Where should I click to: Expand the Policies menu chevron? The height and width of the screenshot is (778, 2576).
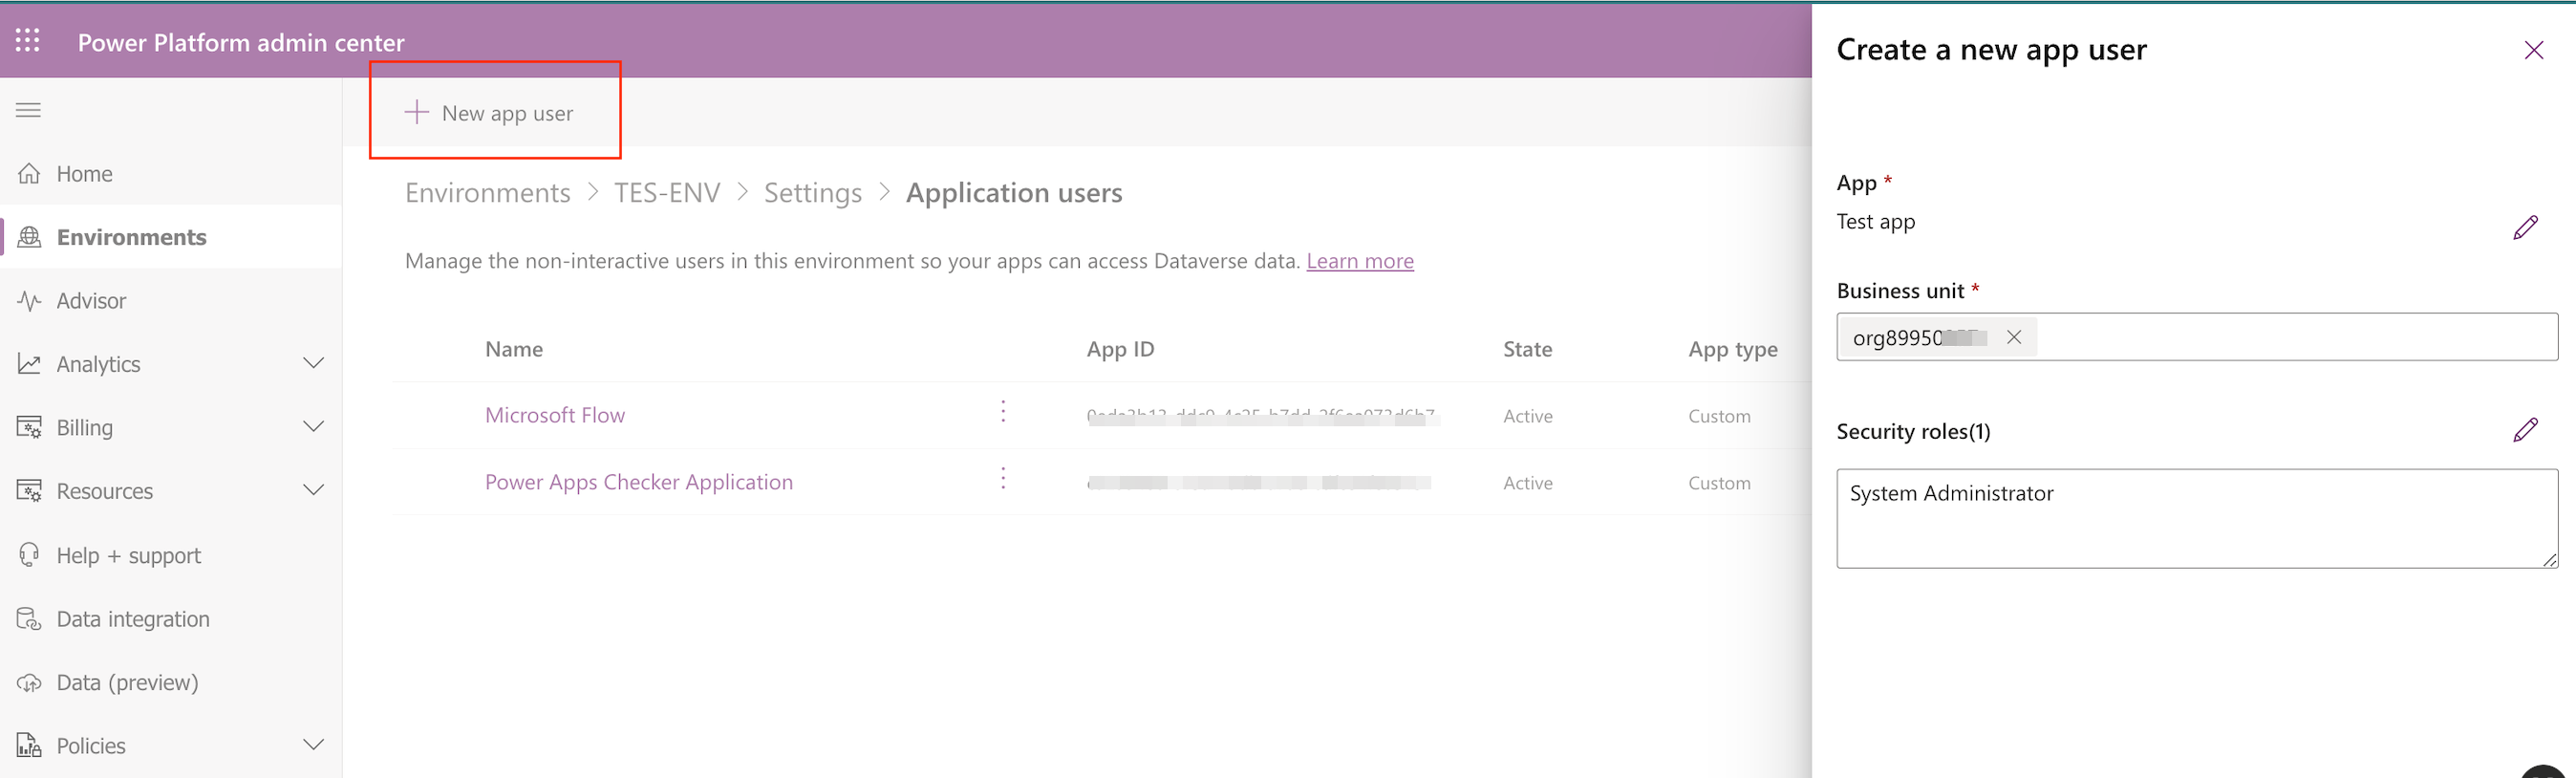(x=314, y=745)
